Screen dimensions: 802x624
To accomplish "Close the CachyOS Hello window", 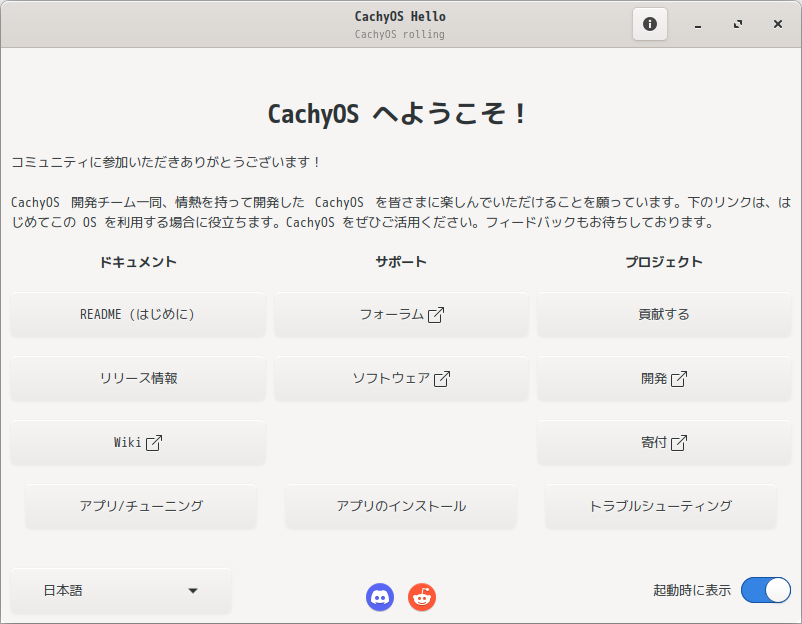I will (x=777, y=24).
